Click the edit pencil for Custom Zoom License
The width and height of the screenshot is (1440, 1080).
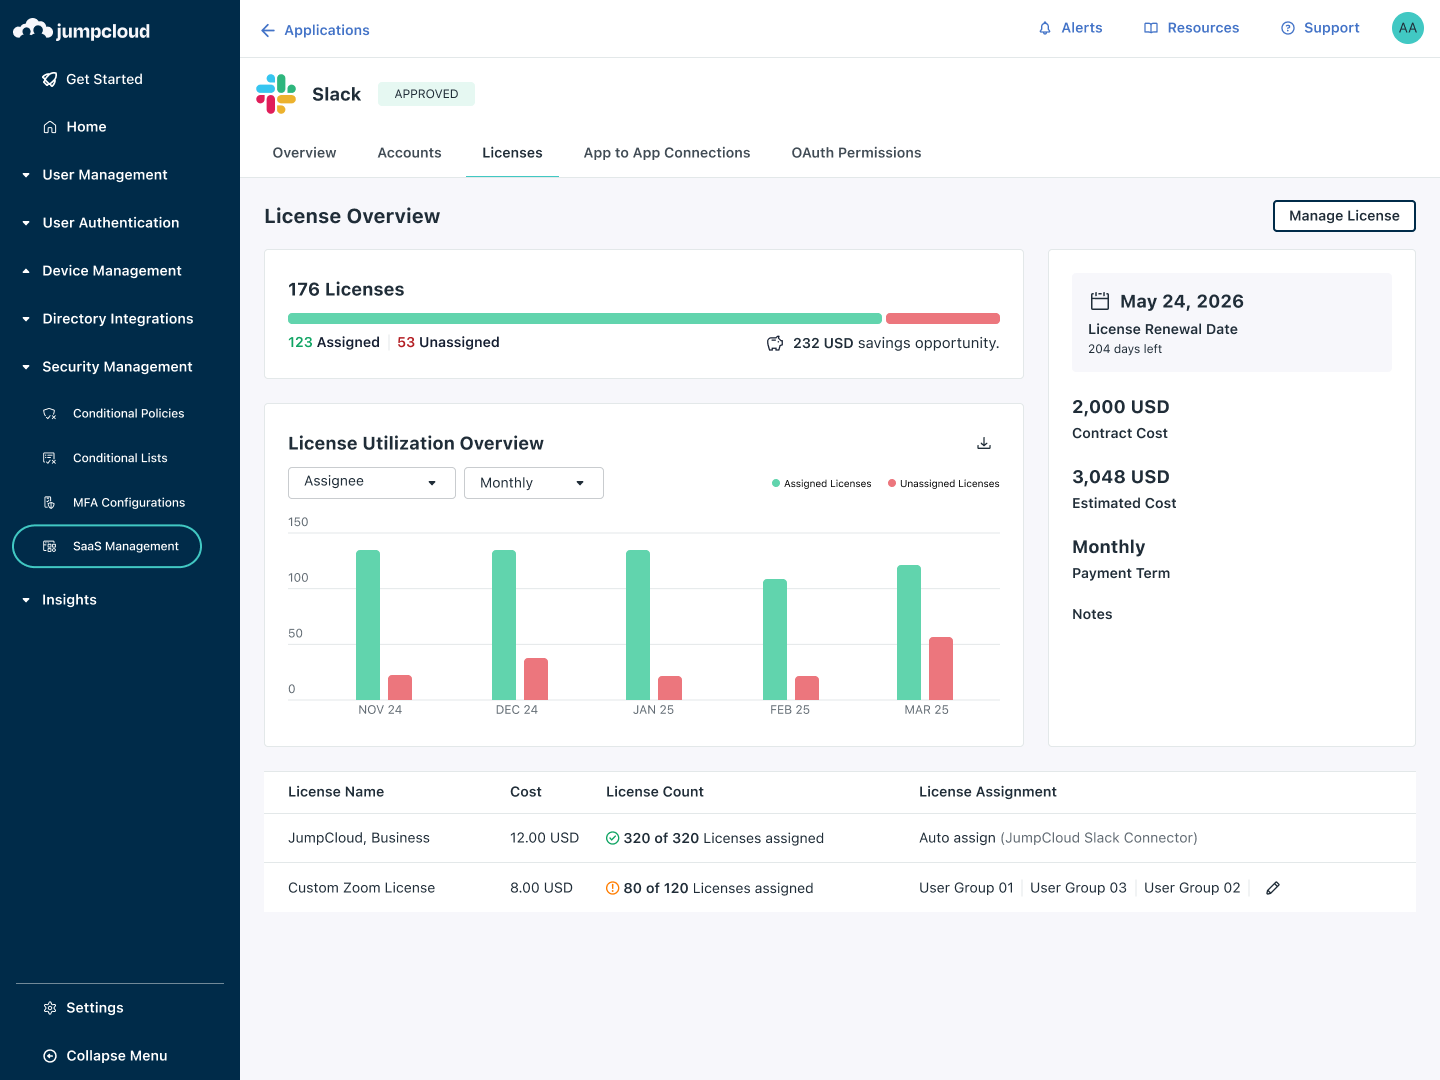coord(1272,887)
